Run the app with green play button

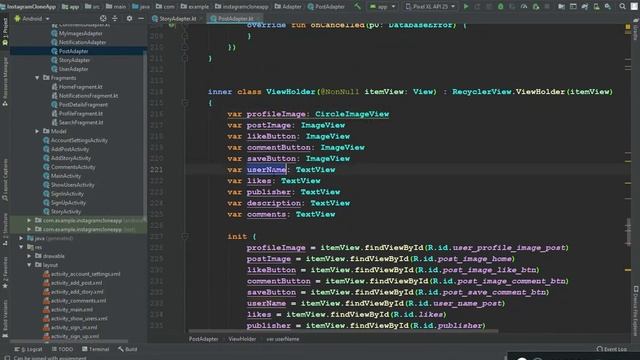[x=466, y=7]
